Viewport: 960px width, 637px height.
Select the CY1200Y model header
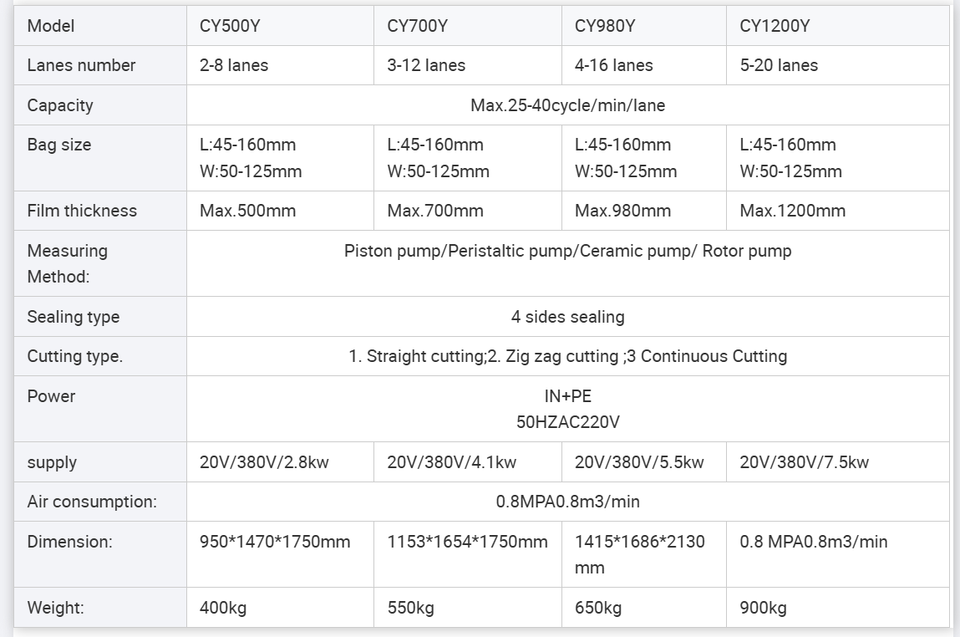point(775,25)
